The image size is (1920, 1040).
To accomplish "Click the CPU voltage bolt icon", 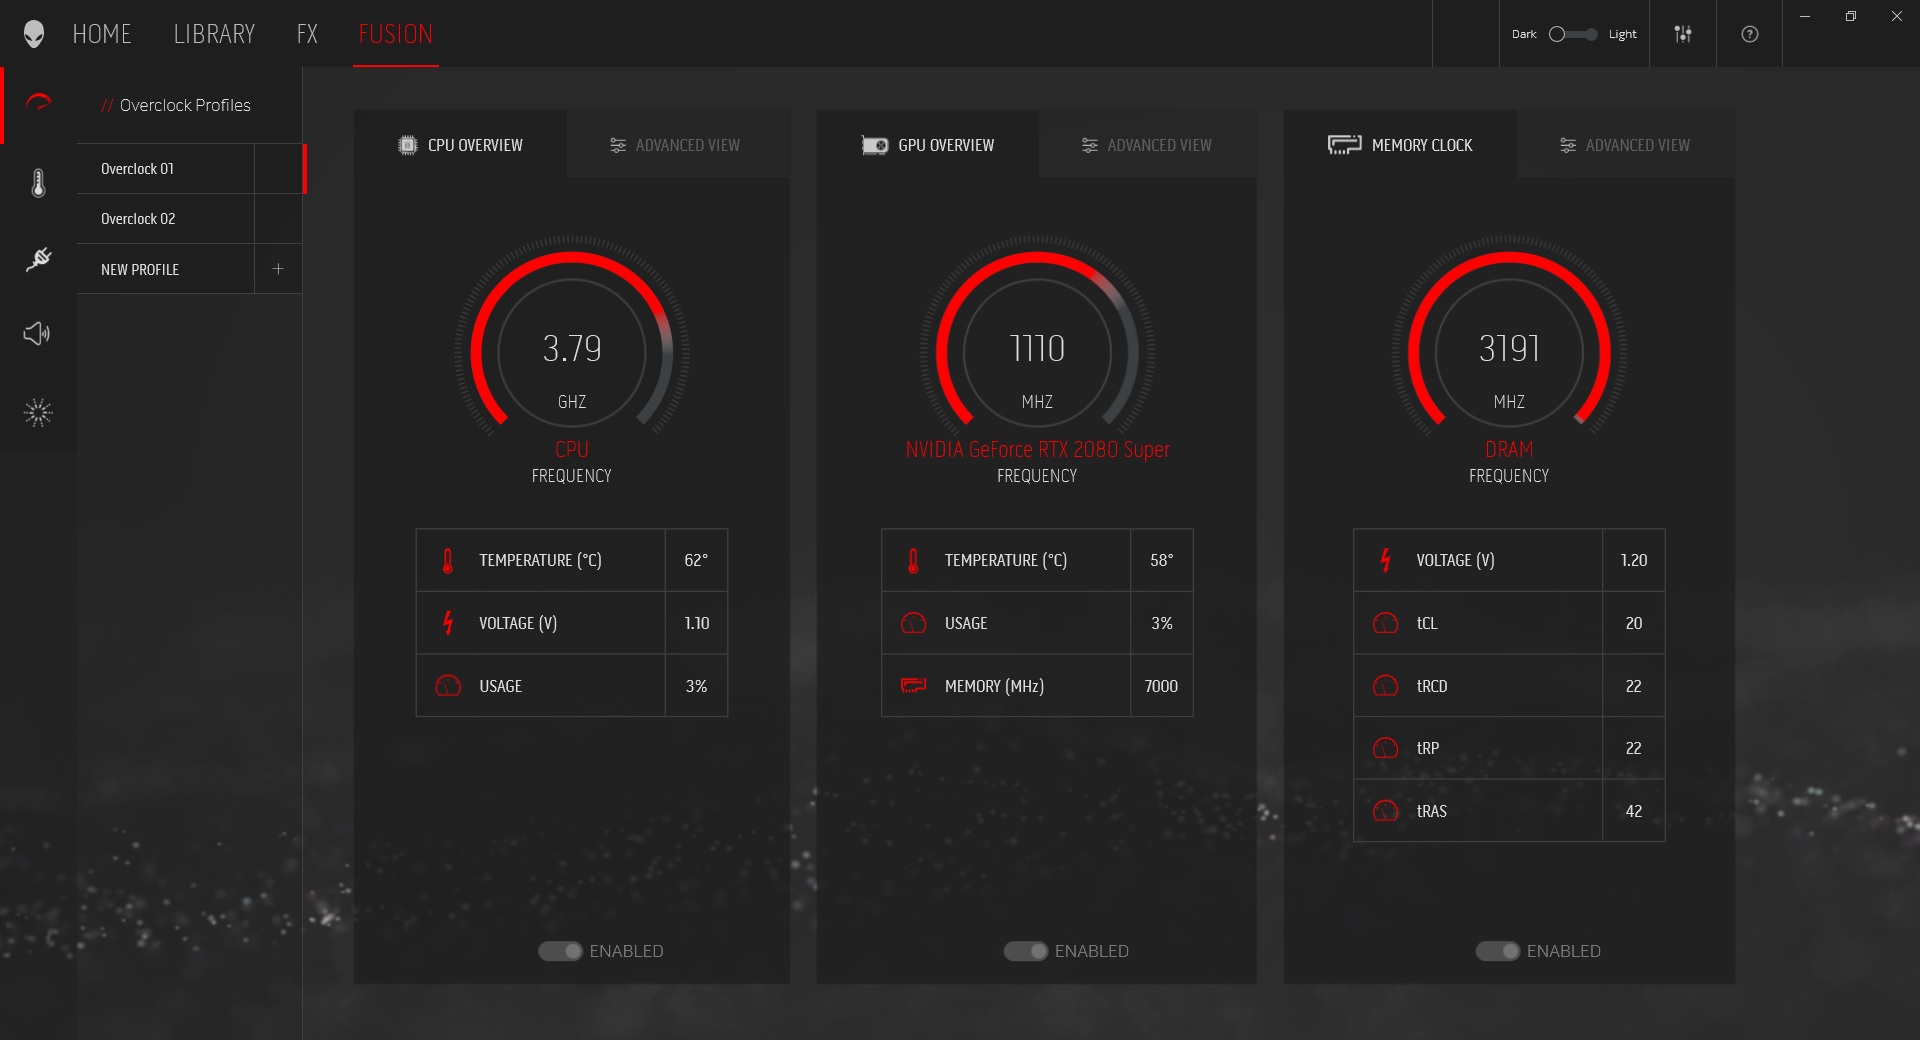I will (x=448, y=623).
